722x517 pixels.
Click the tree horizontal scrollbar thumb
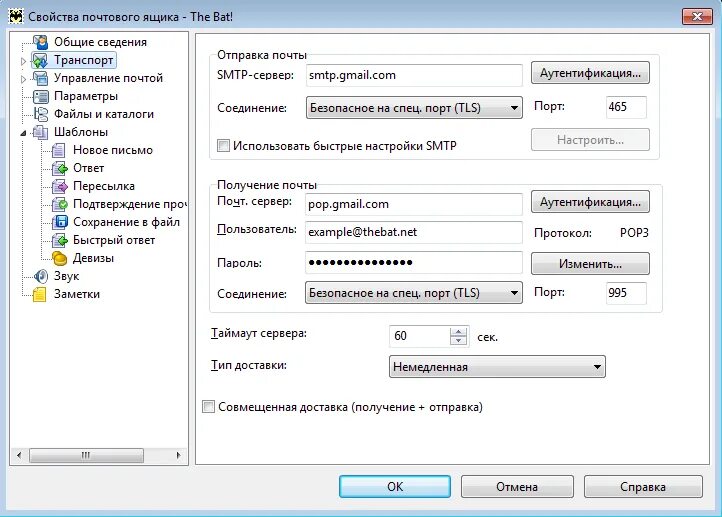[x=86, y=455]
